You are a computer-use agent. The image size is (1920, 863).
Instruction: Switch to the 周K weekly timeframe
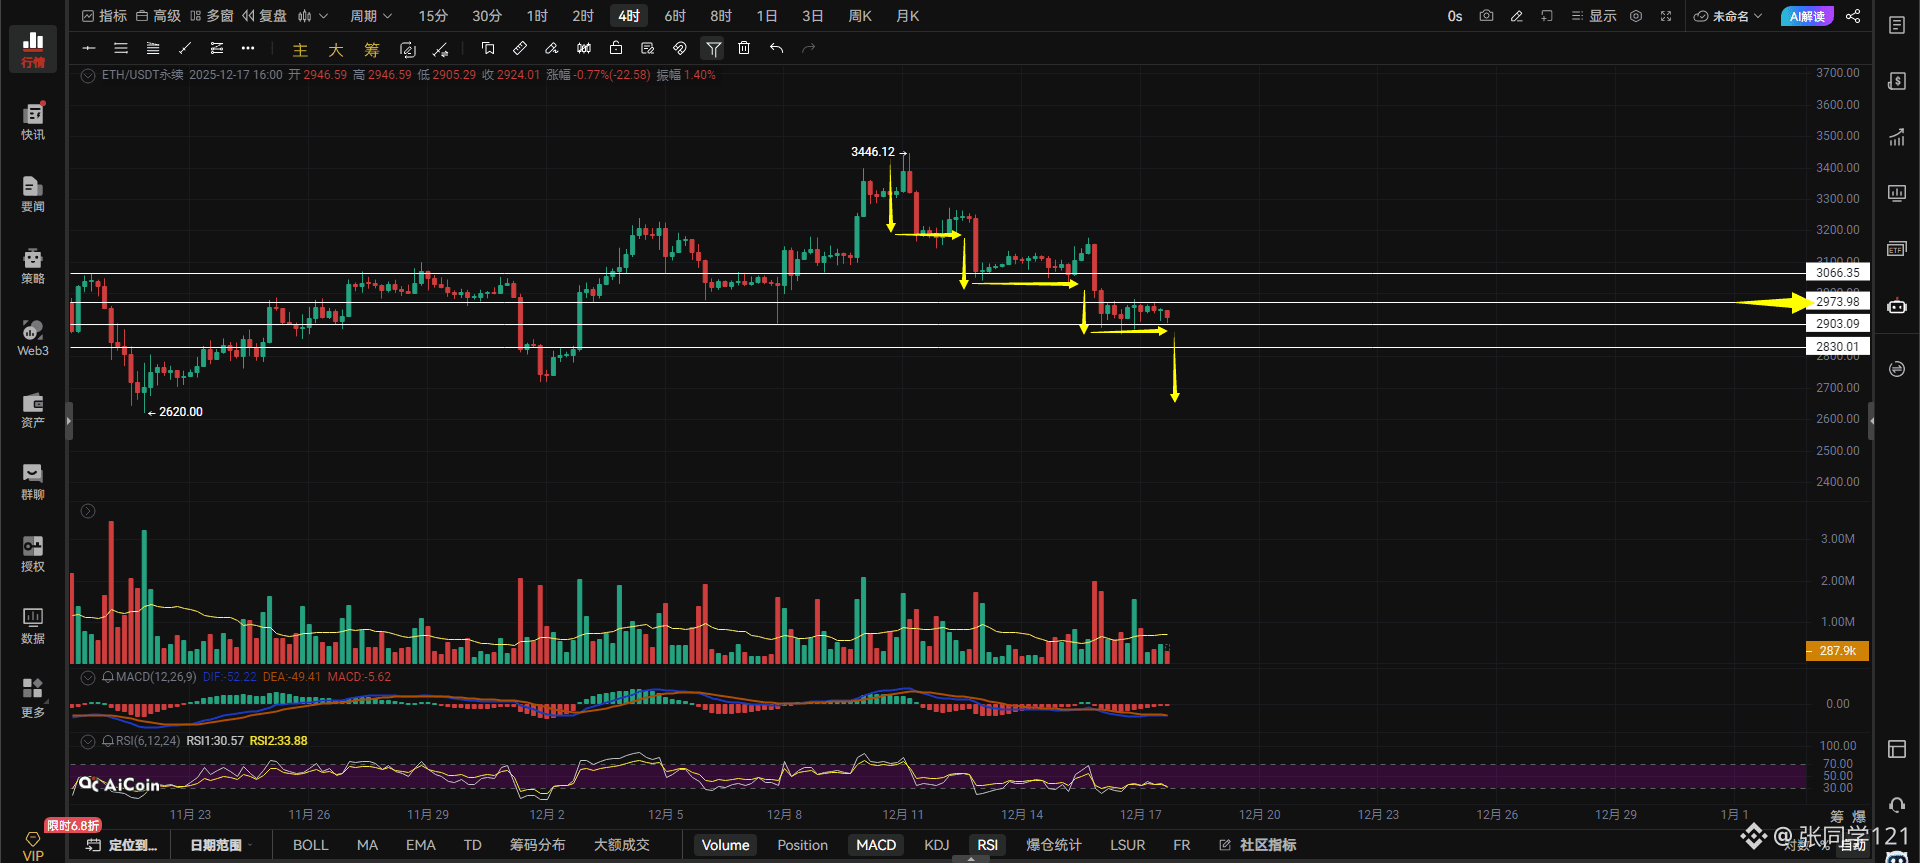[x=860, y=16]
